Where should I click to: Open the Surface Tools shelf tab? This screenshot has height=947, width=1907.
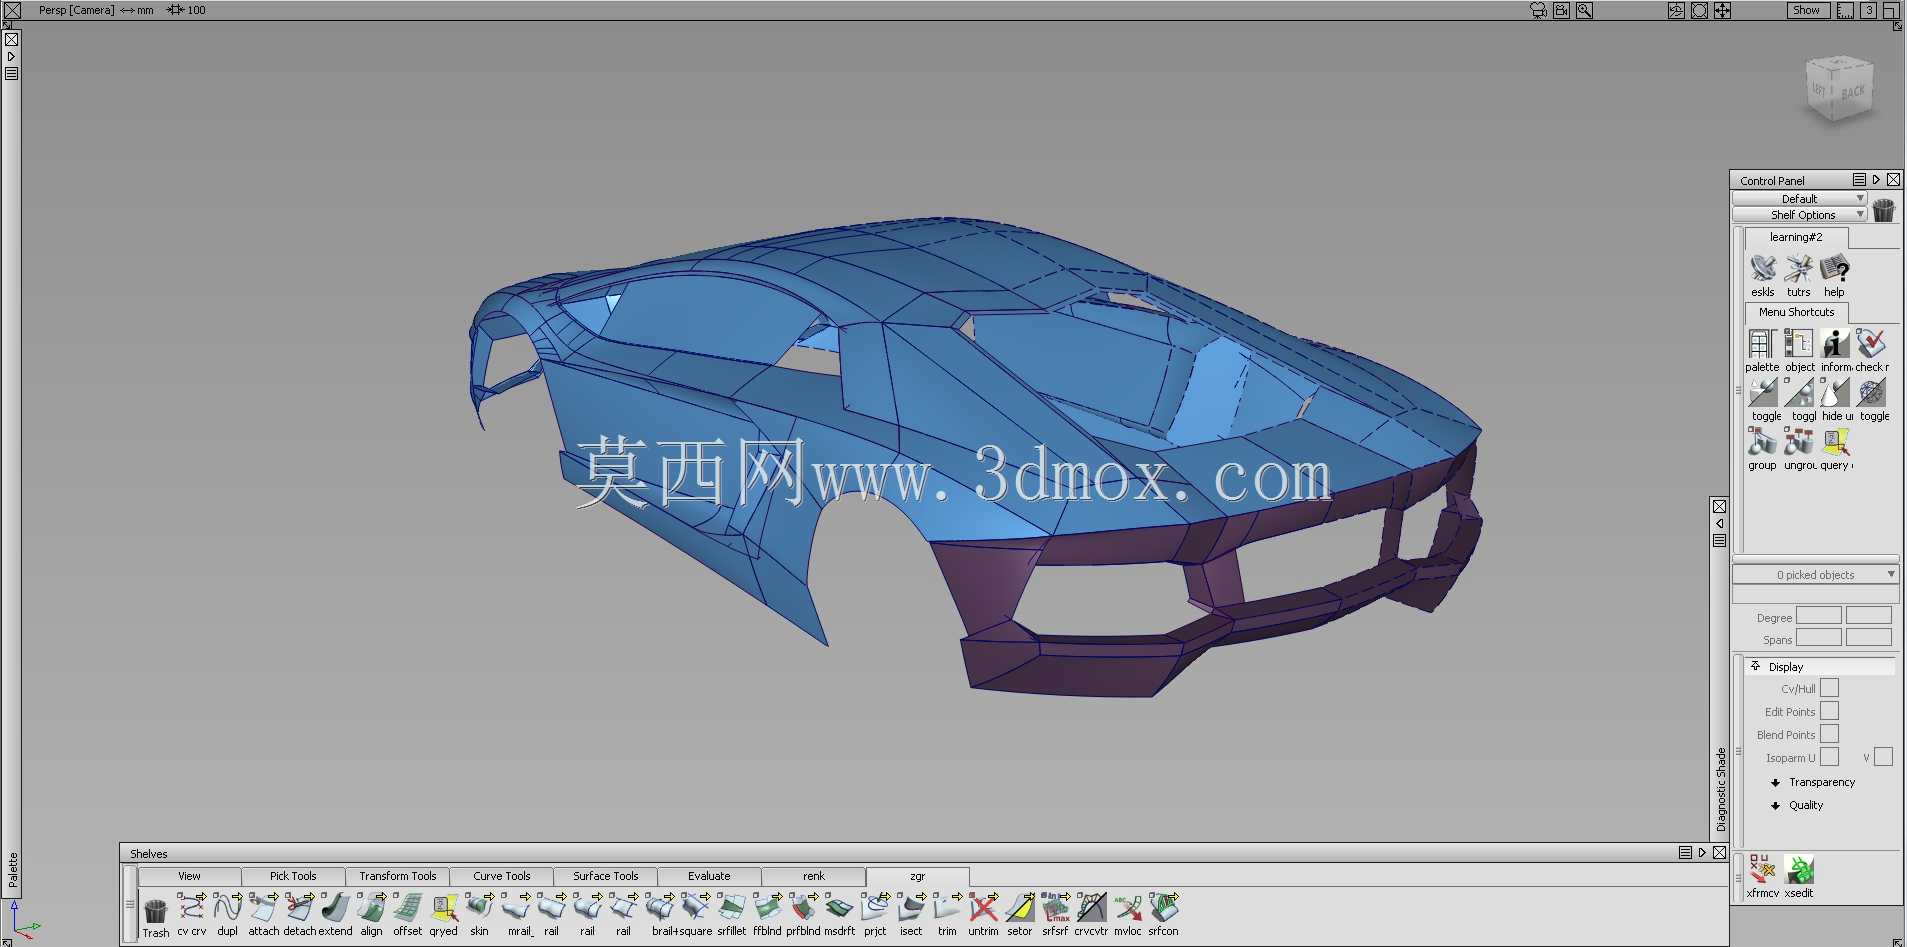click(605, 876)
